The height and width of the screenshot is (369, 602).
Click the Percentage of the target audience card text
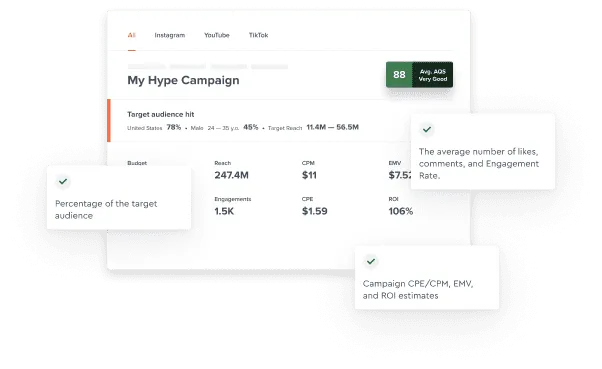(106, 210)
